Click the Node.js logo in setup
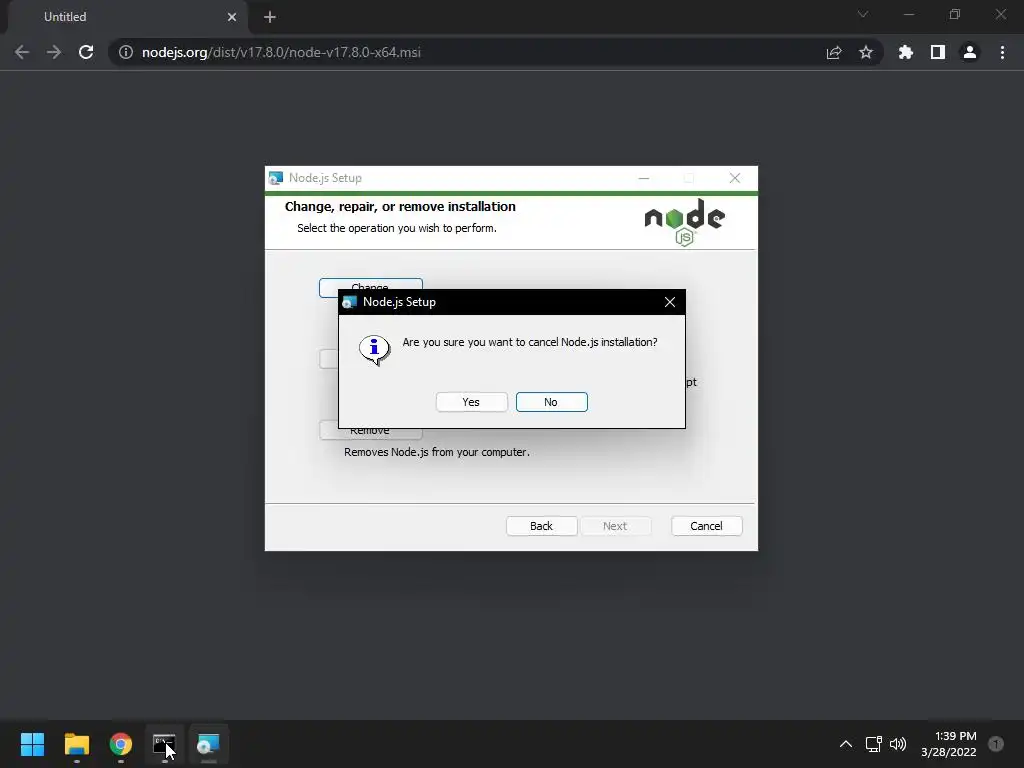The image size is (1024, 768). click(684, 222)
